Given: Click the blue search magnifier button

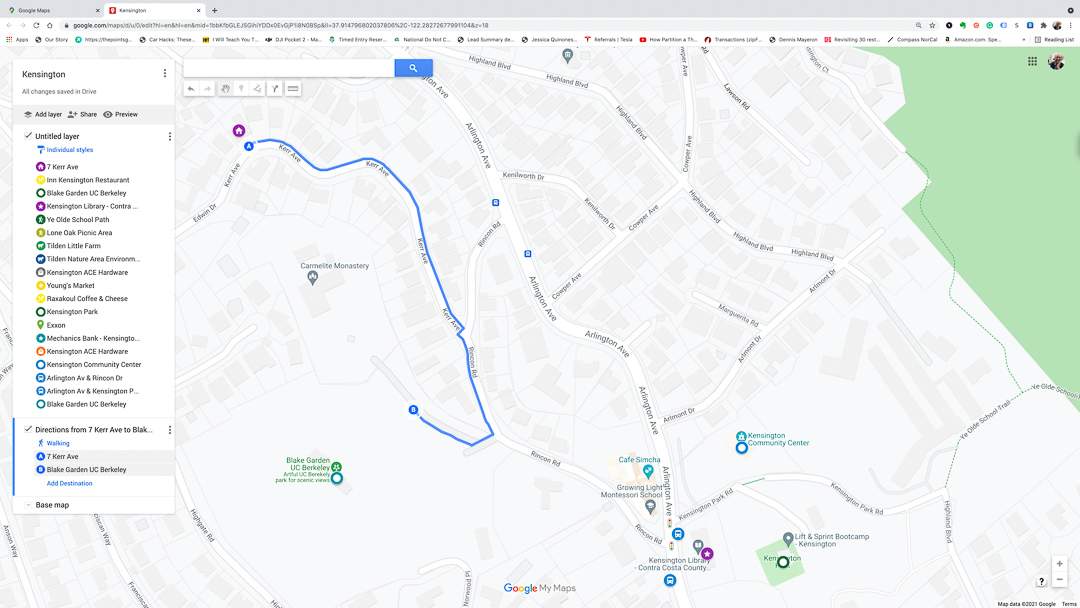Looking at the screenshot, I should coord(413,67).
